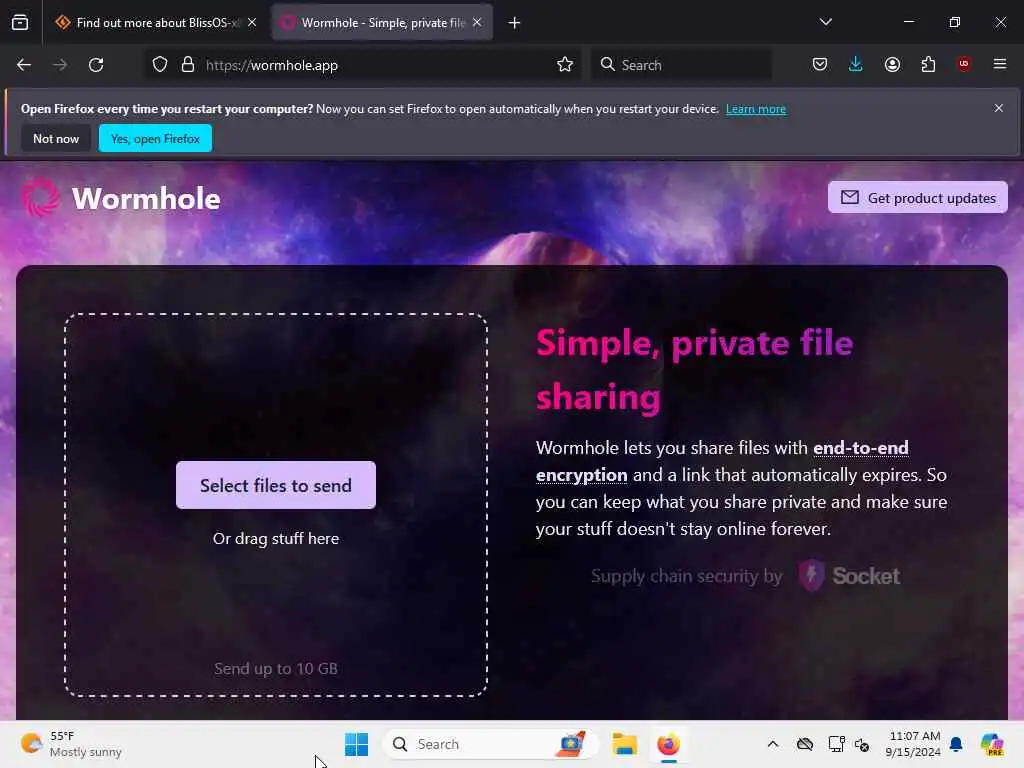The height and width of the screenshot is (768, 1024).
Task: Open the muted volume tray icon
Action: click(x=862, y=744)
